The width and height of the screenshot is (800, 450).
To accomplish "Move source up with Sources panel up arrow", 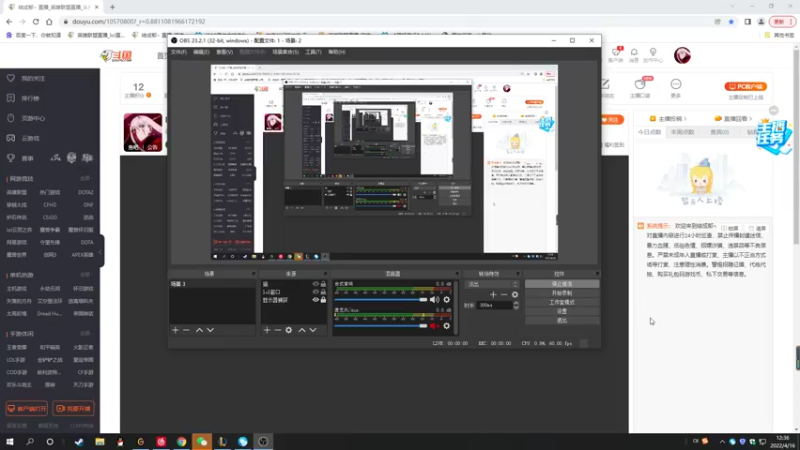I will [x=302, y=330].
